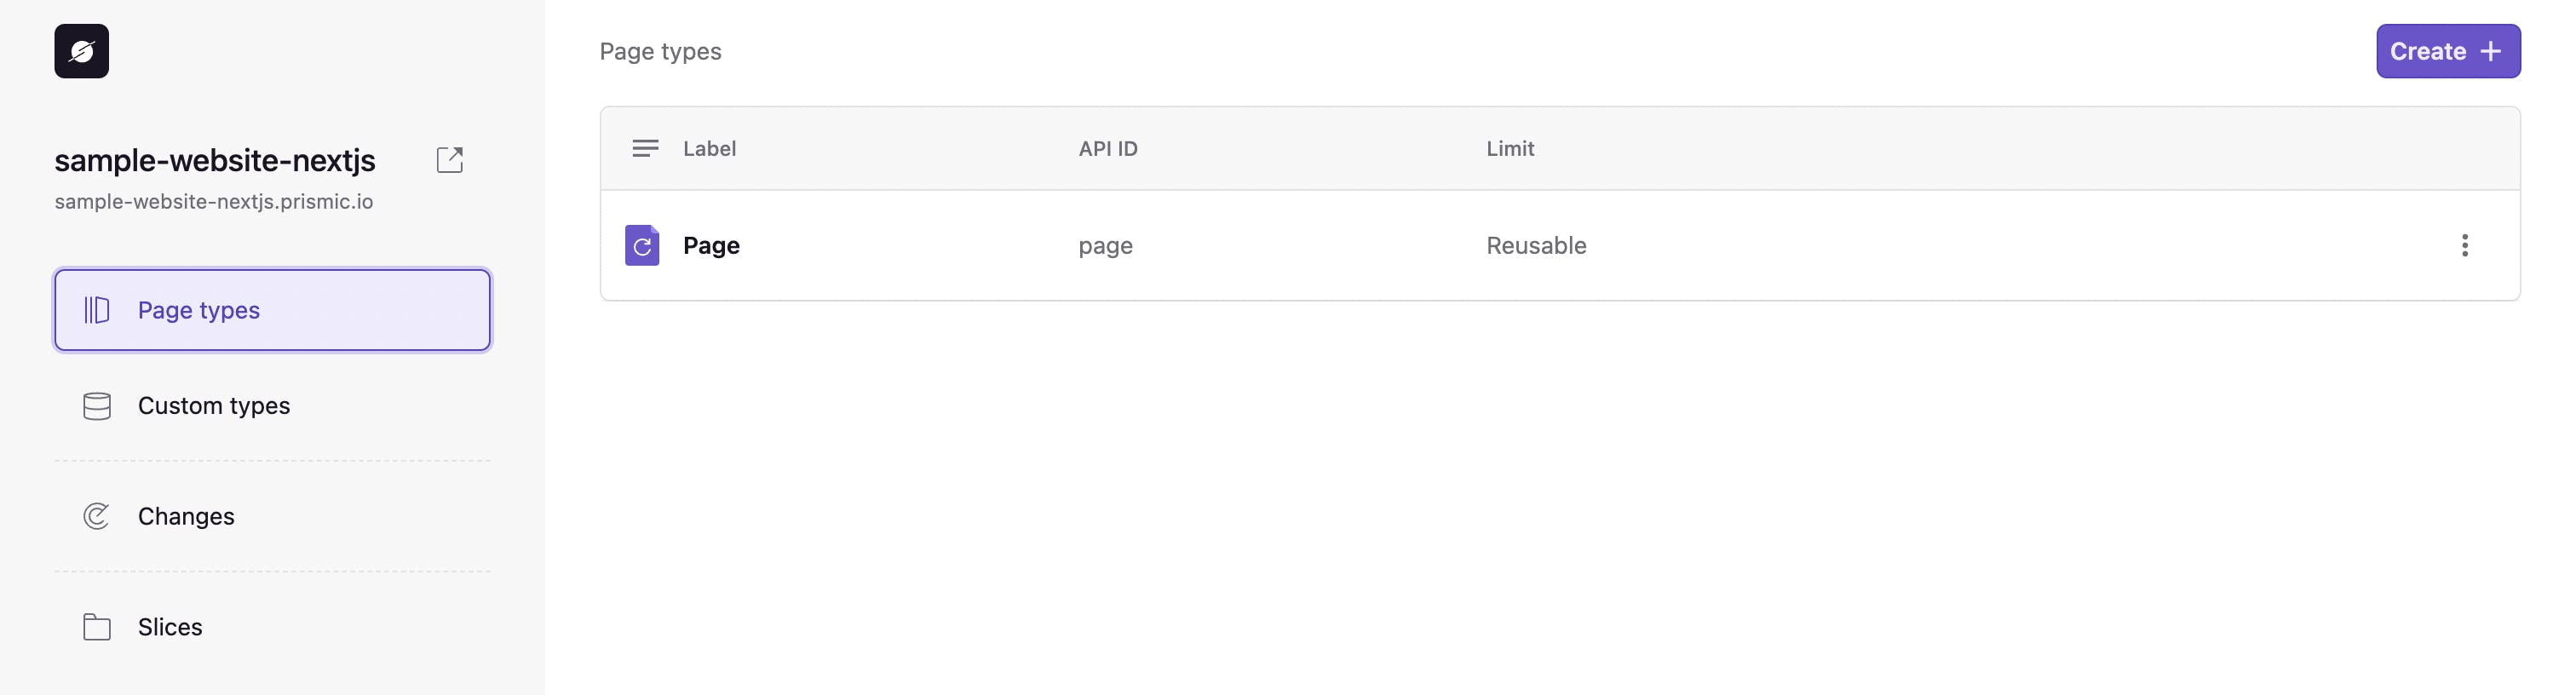Go to Custom types section
The height and width of the screenshot is (695, 2576).
[214, 406]
